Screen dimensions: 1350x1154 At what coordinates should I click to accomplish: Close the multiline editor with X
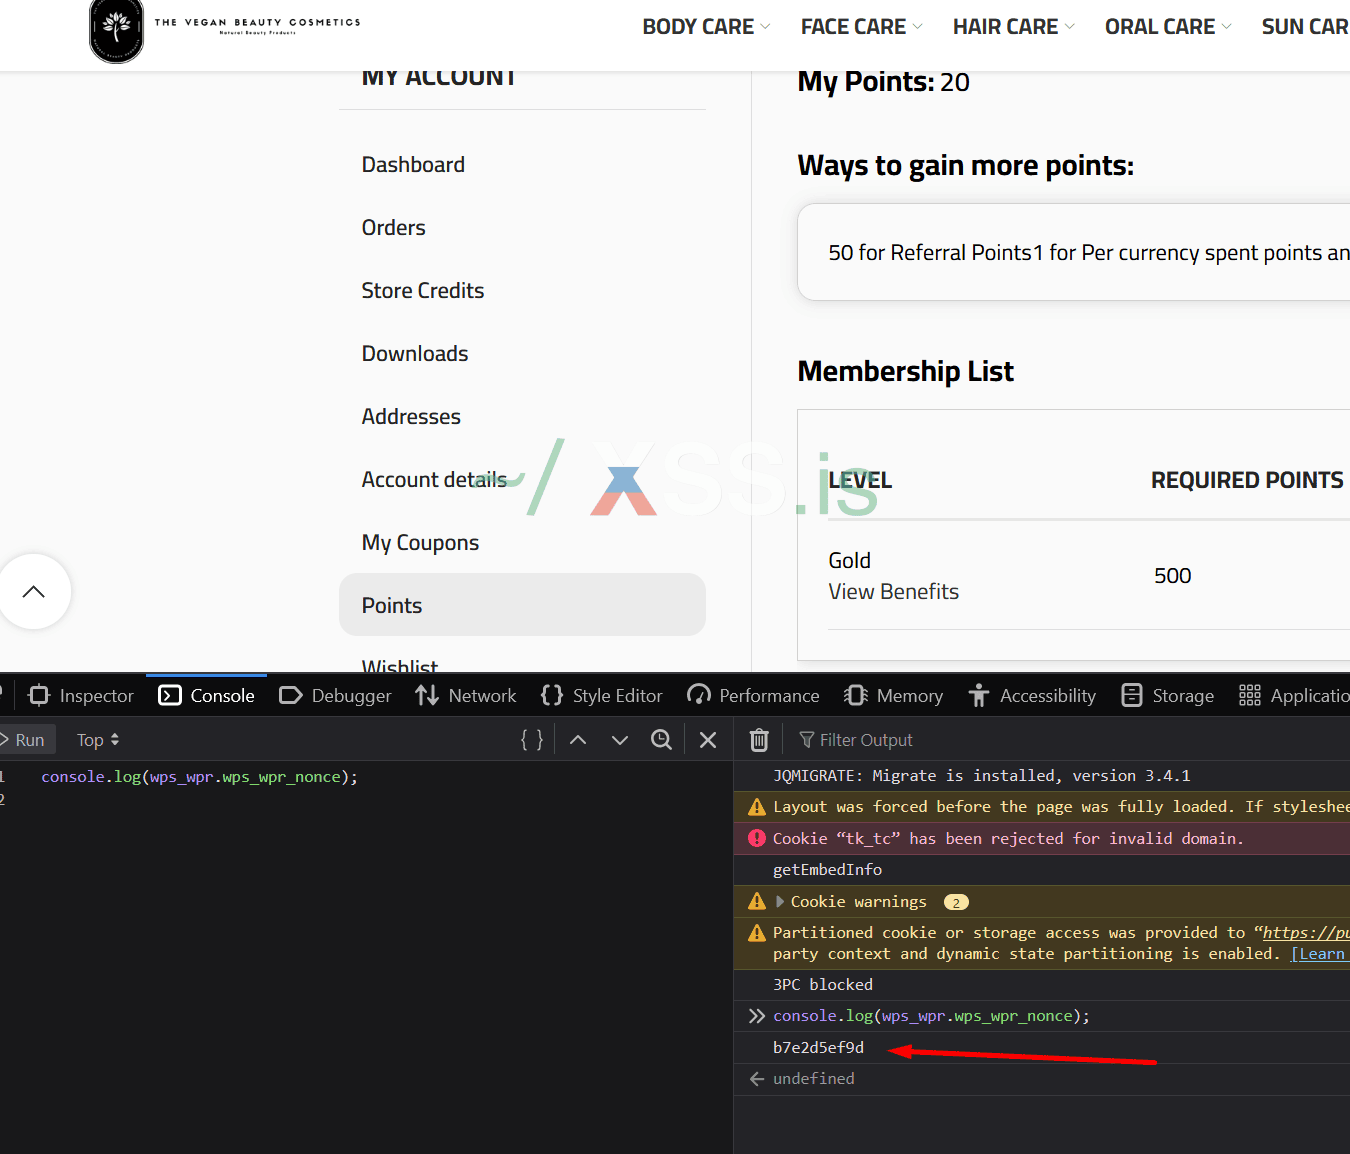coord(708,740)
